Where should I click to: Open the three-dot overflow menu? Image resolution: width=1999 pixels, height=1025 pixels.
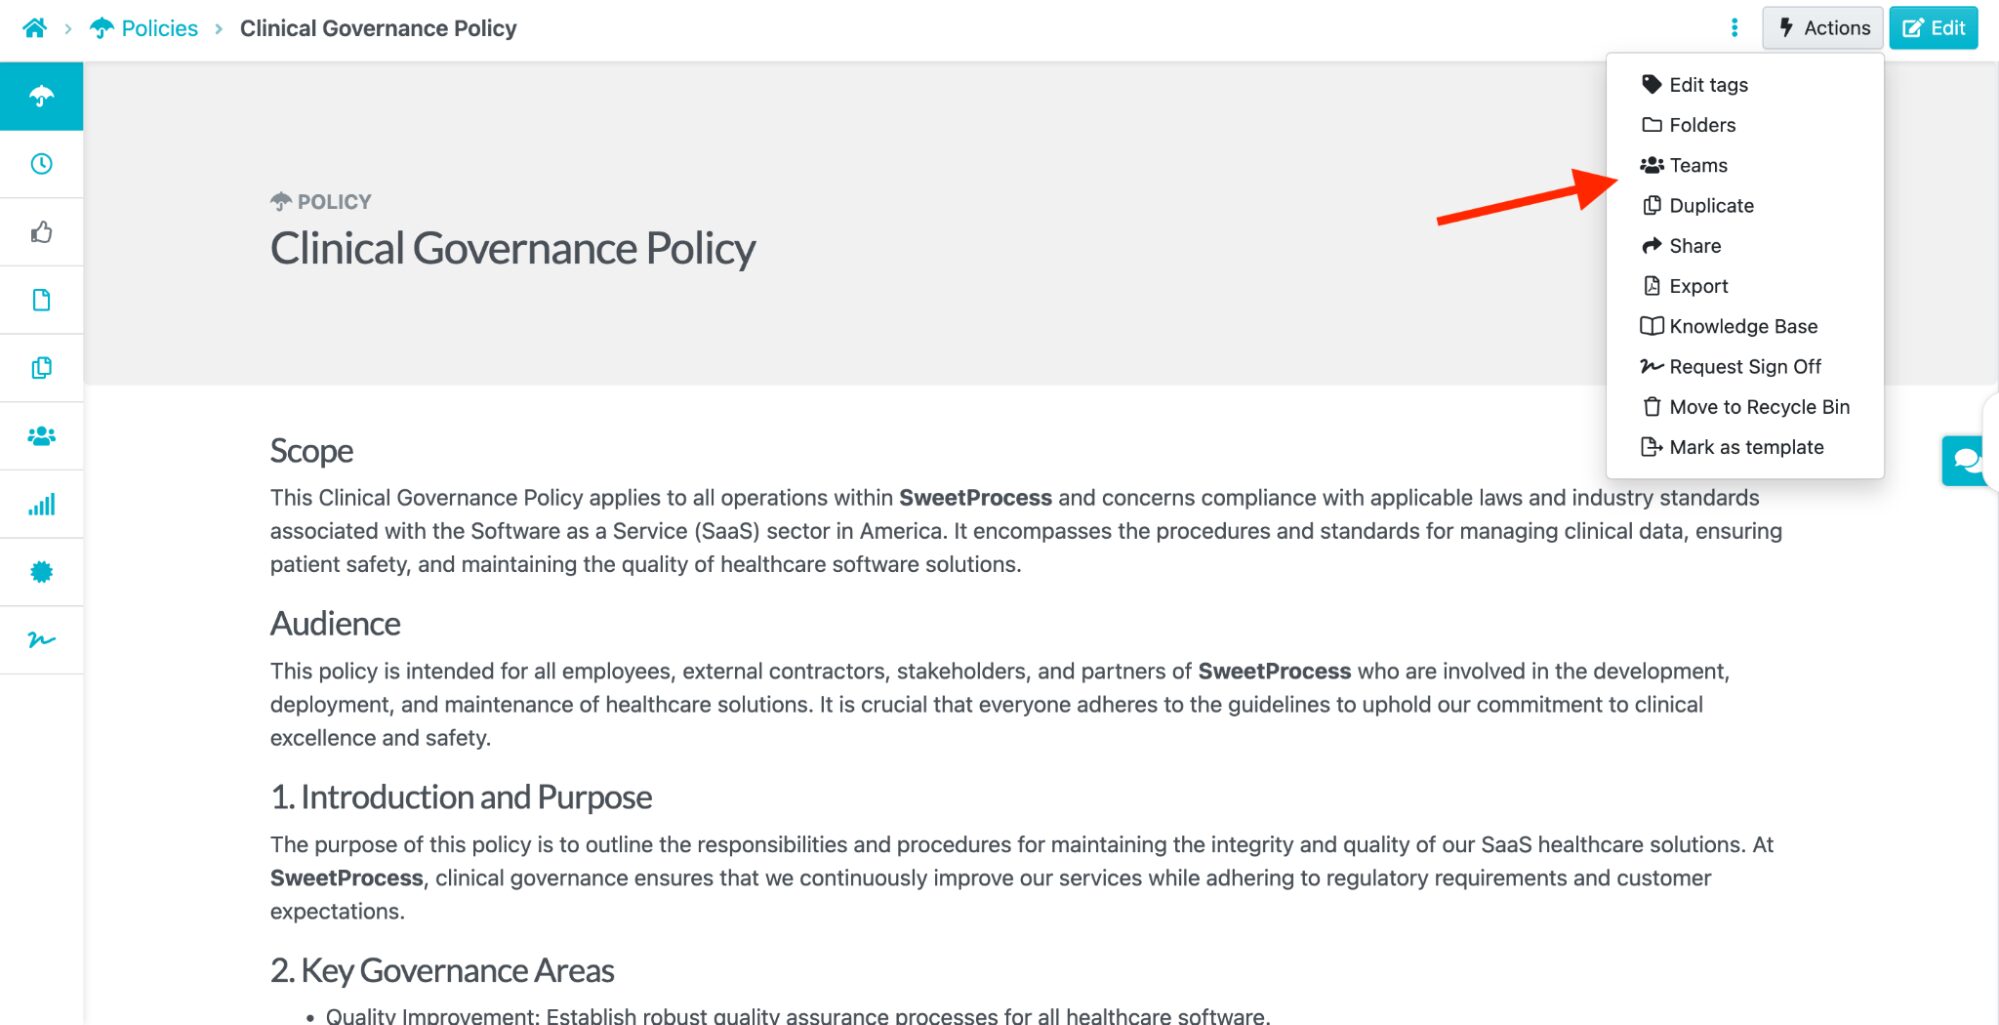(x=1733, y=27)
